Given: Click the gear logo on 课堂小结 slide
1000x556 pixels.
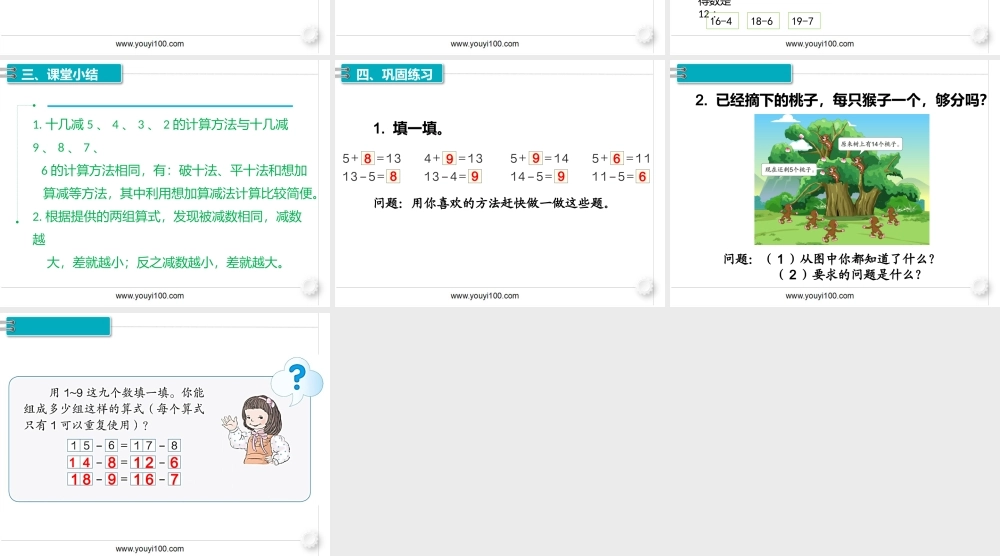Looking at the screenshot, I should coord(311,288).
